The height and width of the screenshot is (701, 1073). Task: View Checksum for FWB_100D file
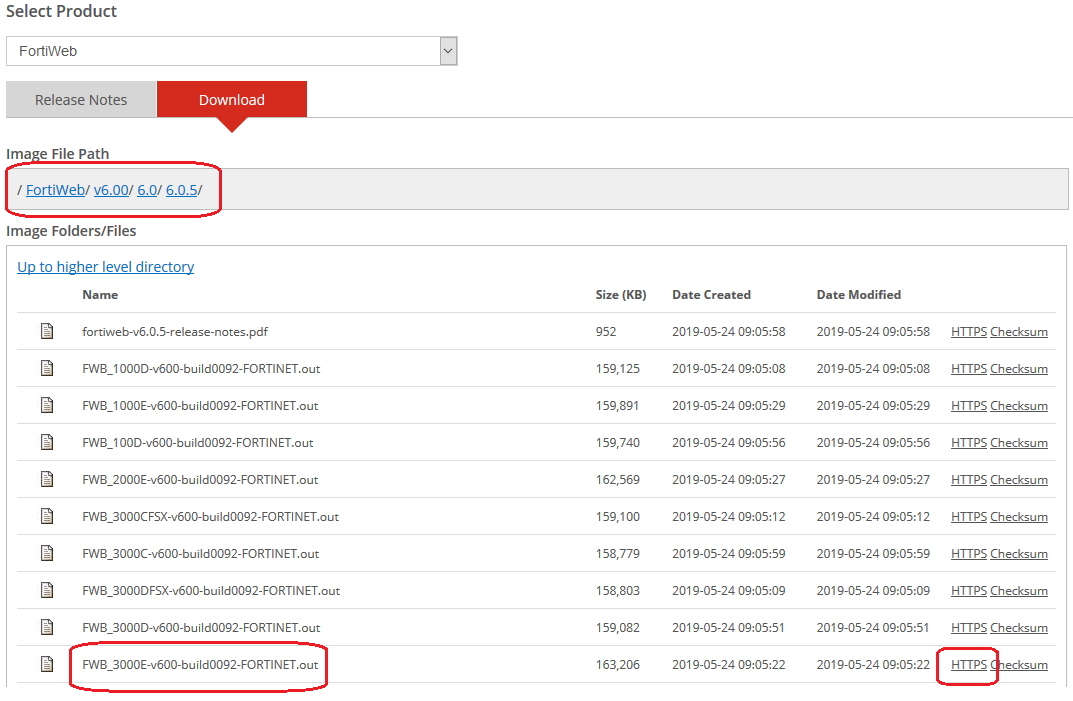pos(1019,443)
